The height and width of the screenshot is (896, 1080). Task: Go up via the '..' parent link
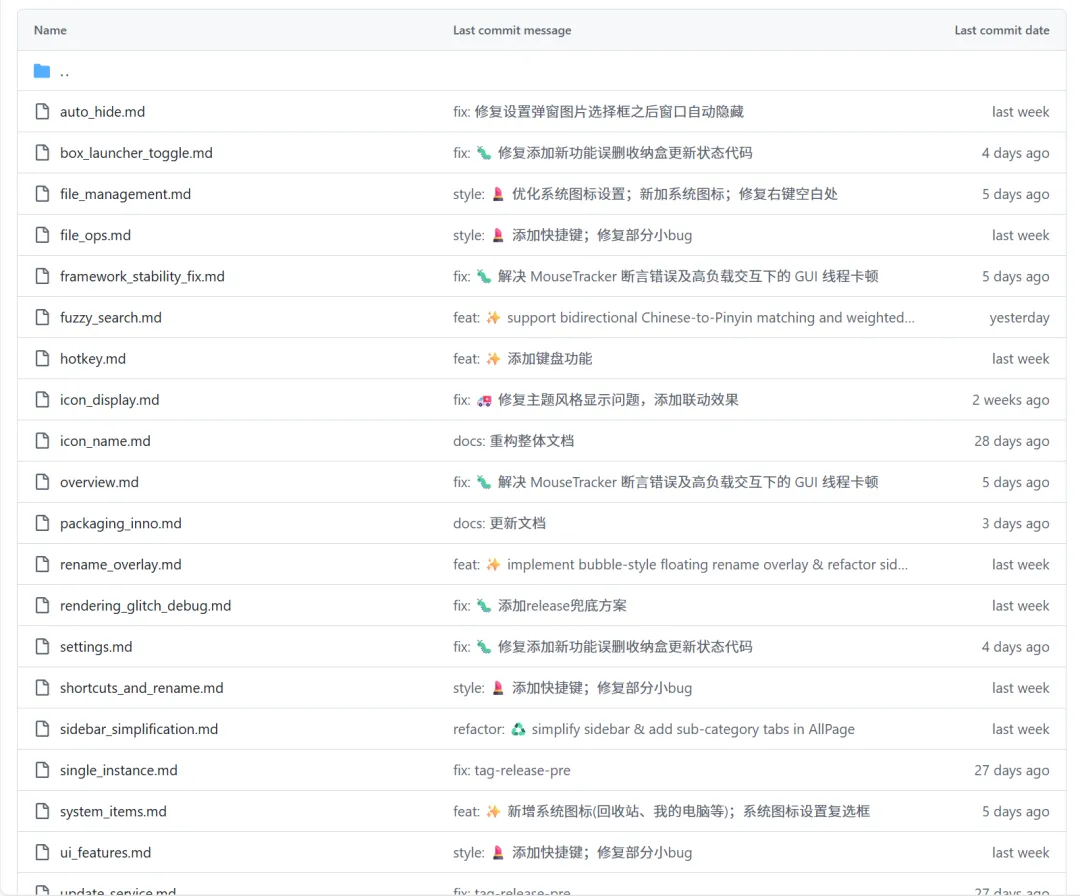(x=64, y=72)
